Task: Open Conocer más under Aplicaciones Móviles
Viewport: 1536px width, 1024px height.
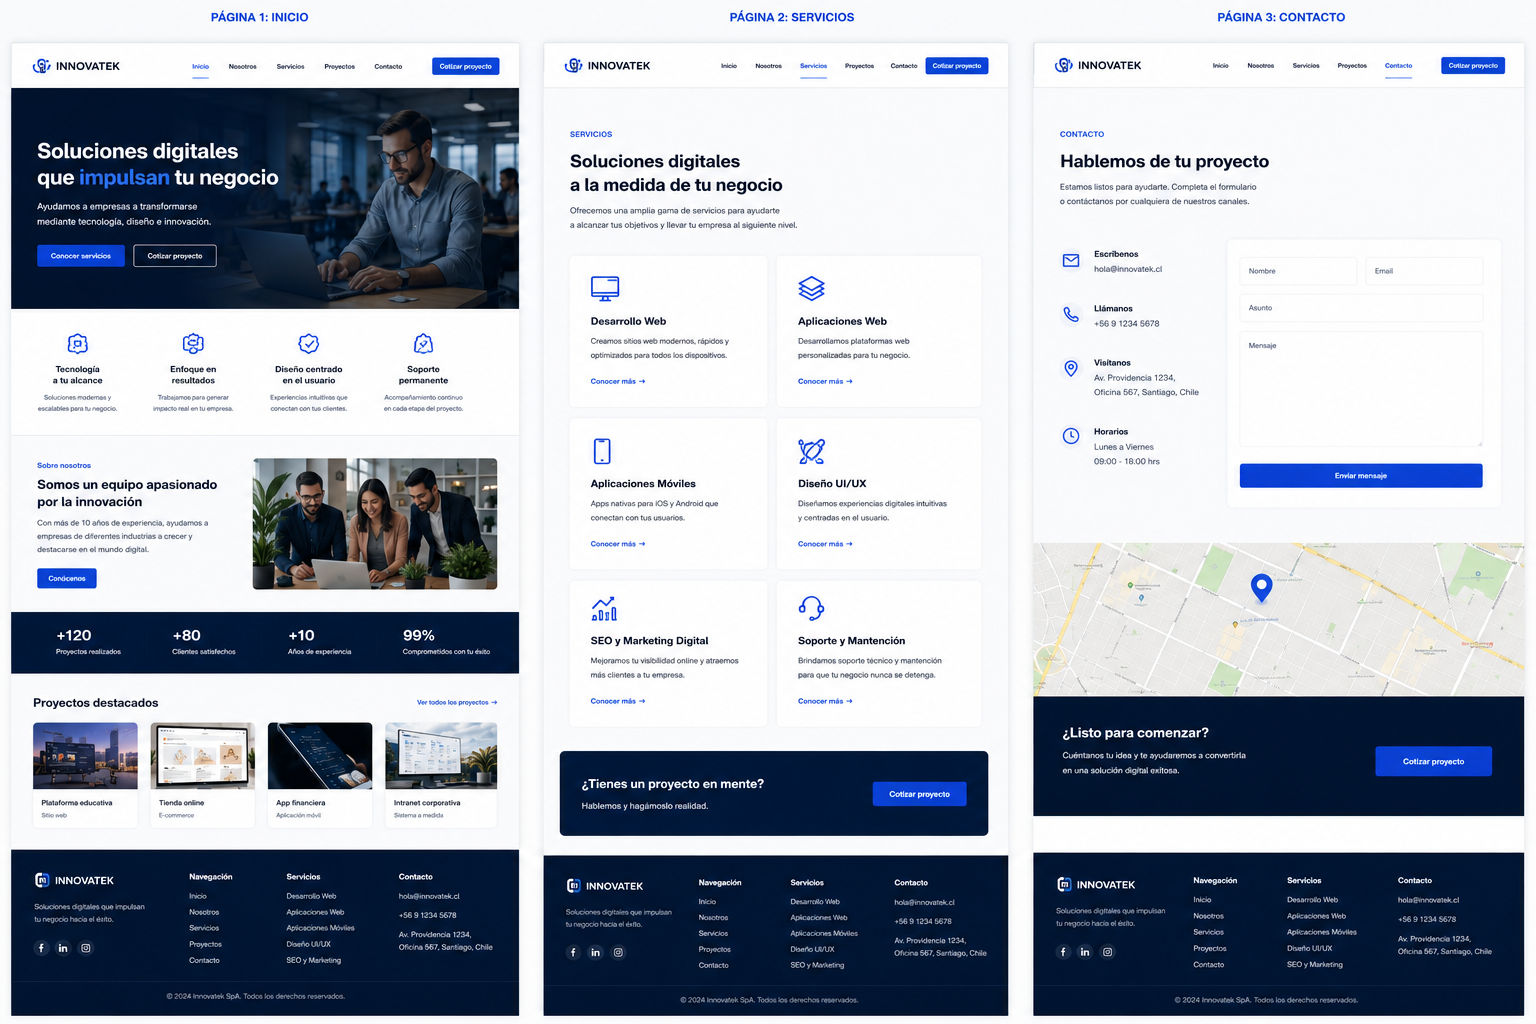Action: 618,544
